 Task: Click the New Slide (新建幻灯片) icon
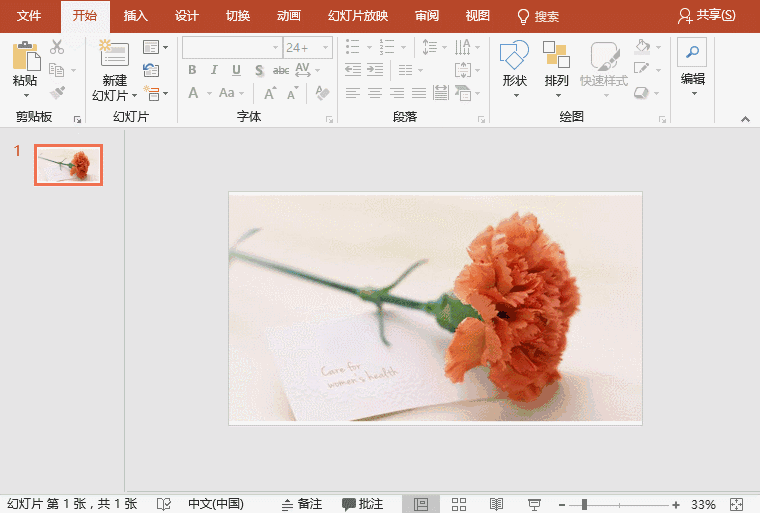(x=114, y=55)
